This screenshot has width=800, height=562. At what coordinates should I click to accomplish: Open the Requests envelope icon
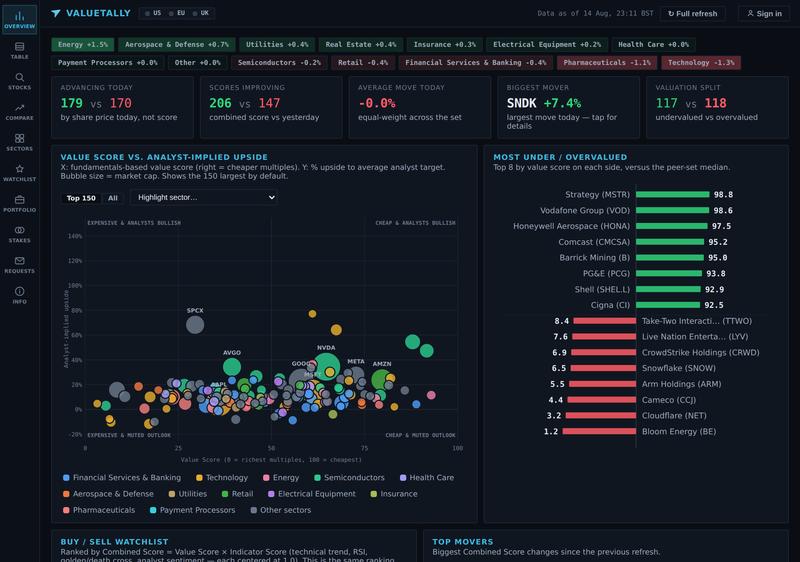[19, 265]
